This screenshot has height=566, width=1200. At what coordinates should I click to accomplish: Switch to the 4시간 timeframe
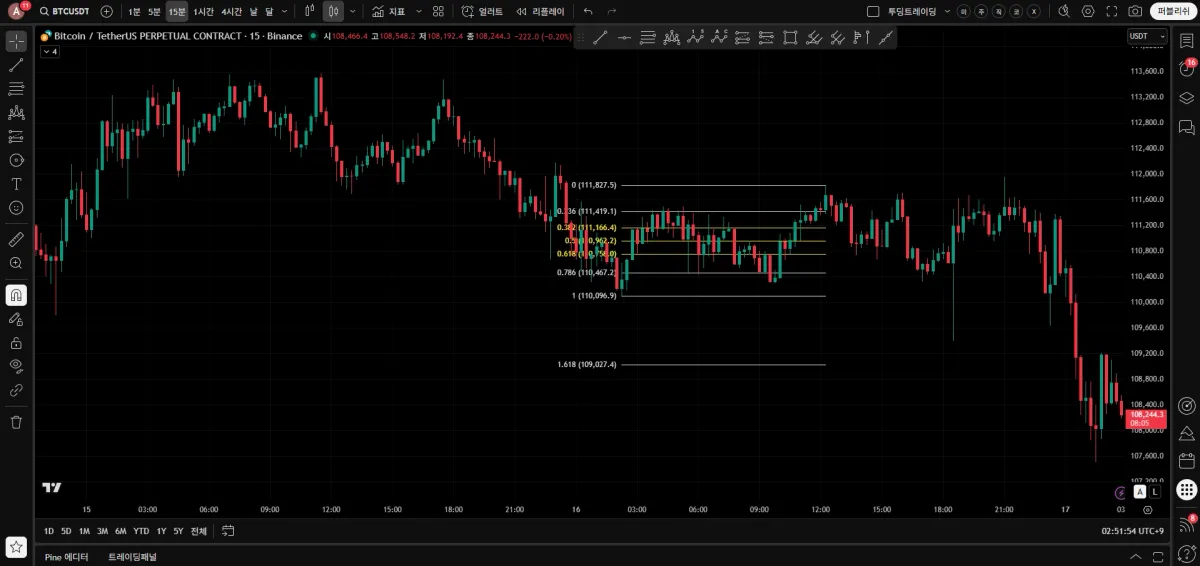231,11
